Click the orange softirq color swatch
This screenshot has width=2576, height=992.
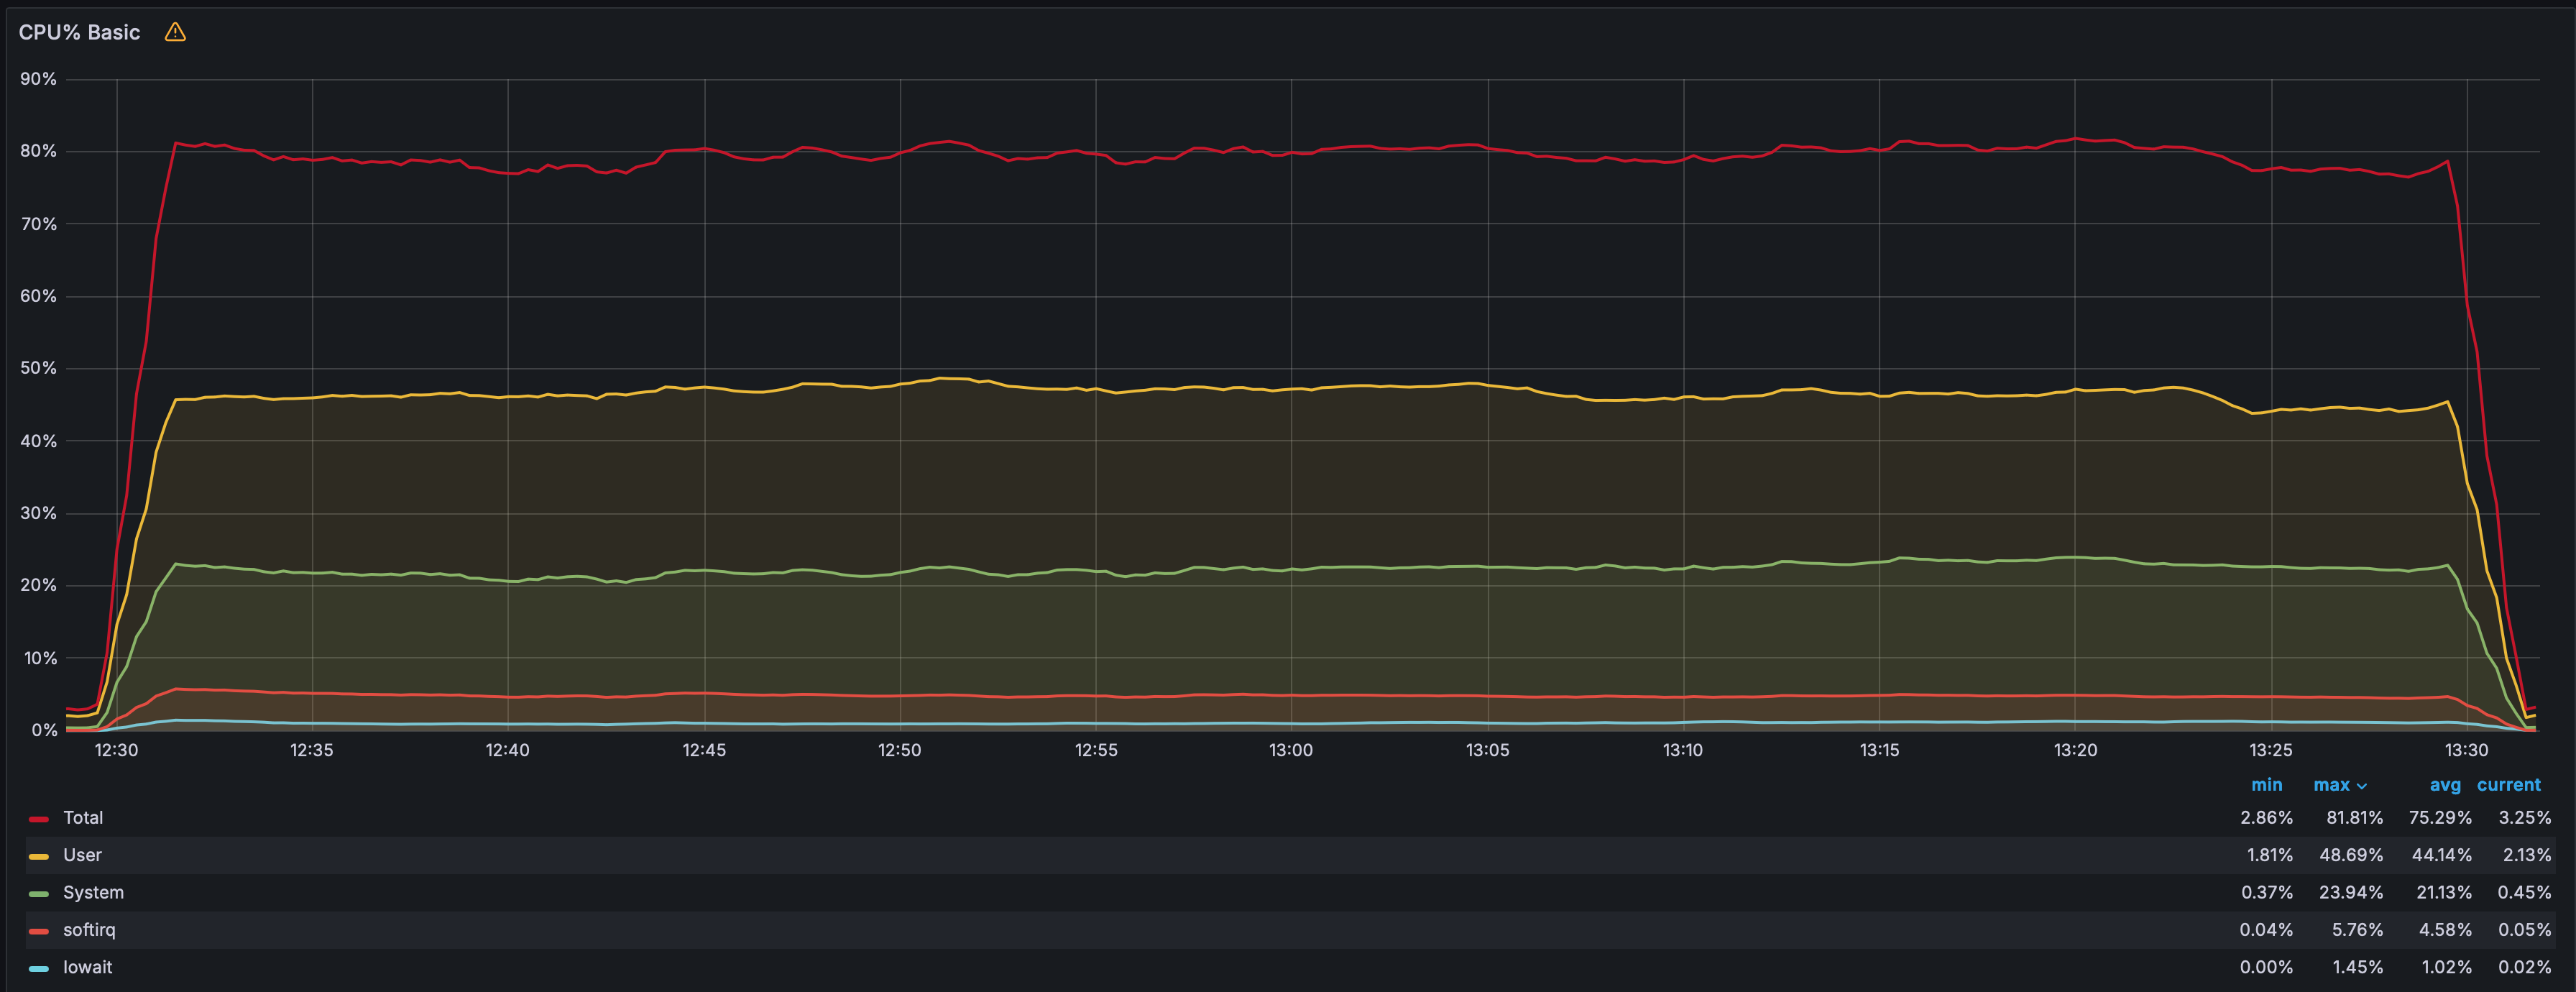(39, 931)
